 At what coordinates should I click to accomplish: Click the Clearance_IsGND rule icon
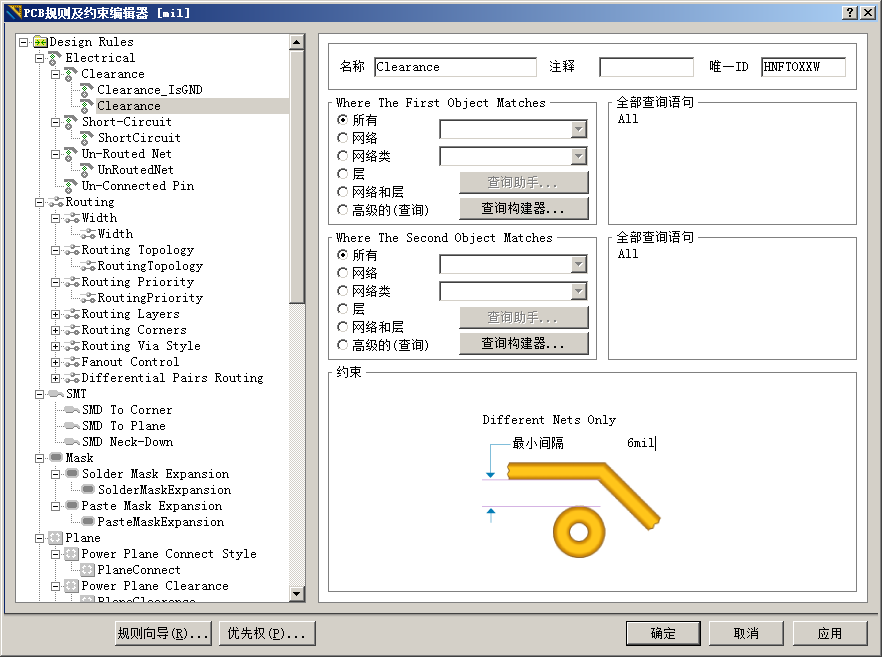(x=87, y=90)
